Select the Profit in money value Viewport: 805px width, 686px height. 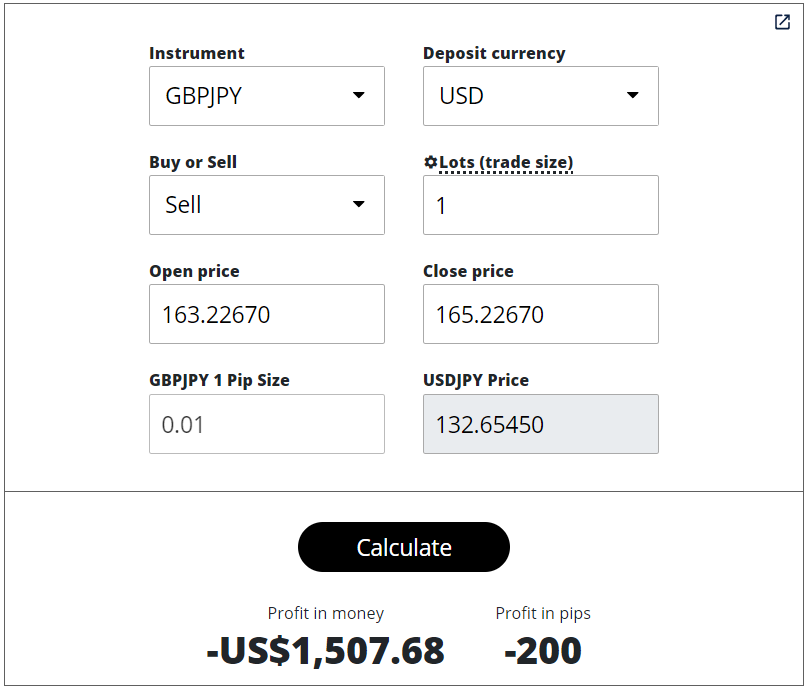click(x=325, y=650)
